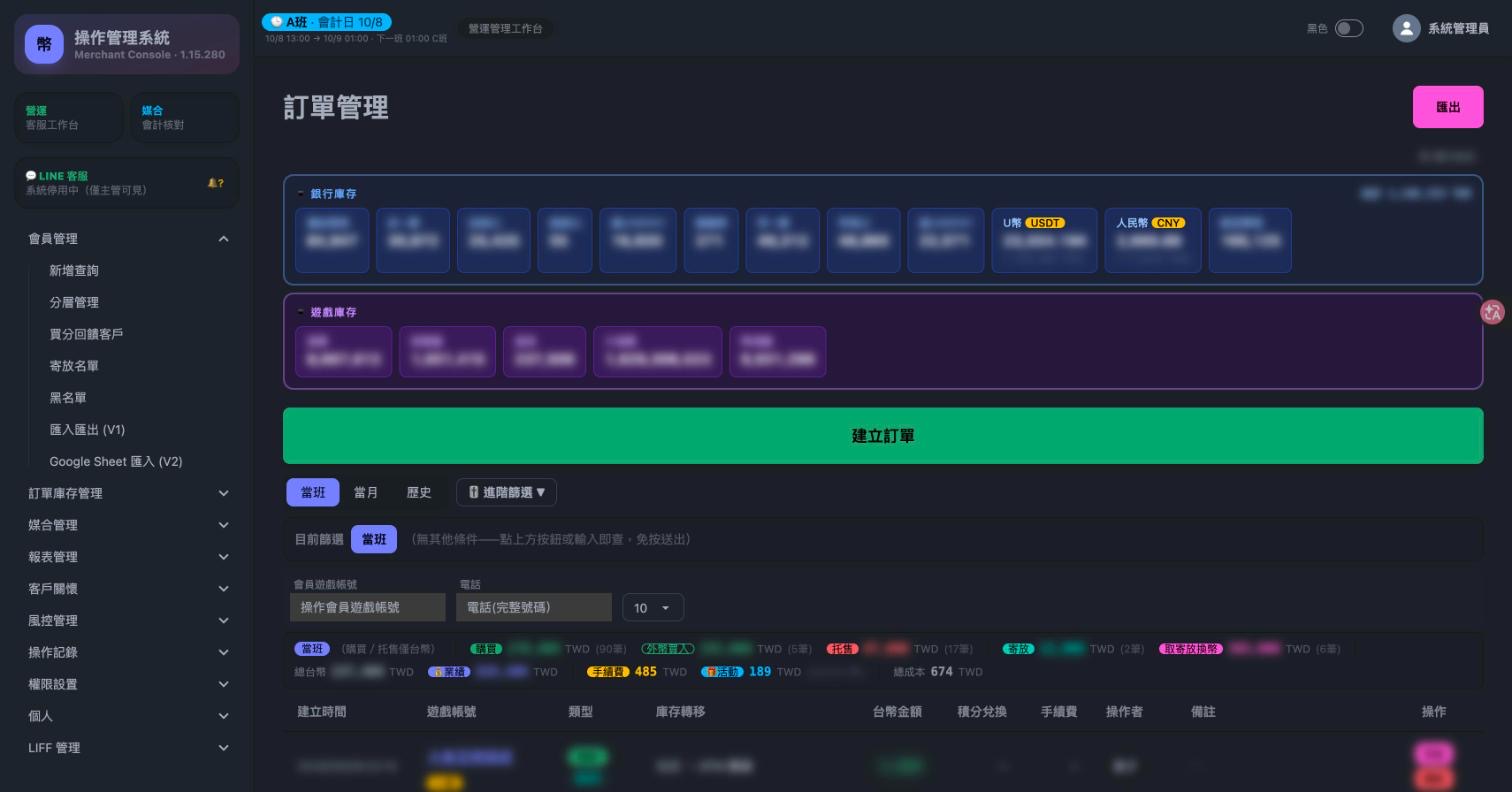Remove the 當班 chip in 目前篩選

374,539
